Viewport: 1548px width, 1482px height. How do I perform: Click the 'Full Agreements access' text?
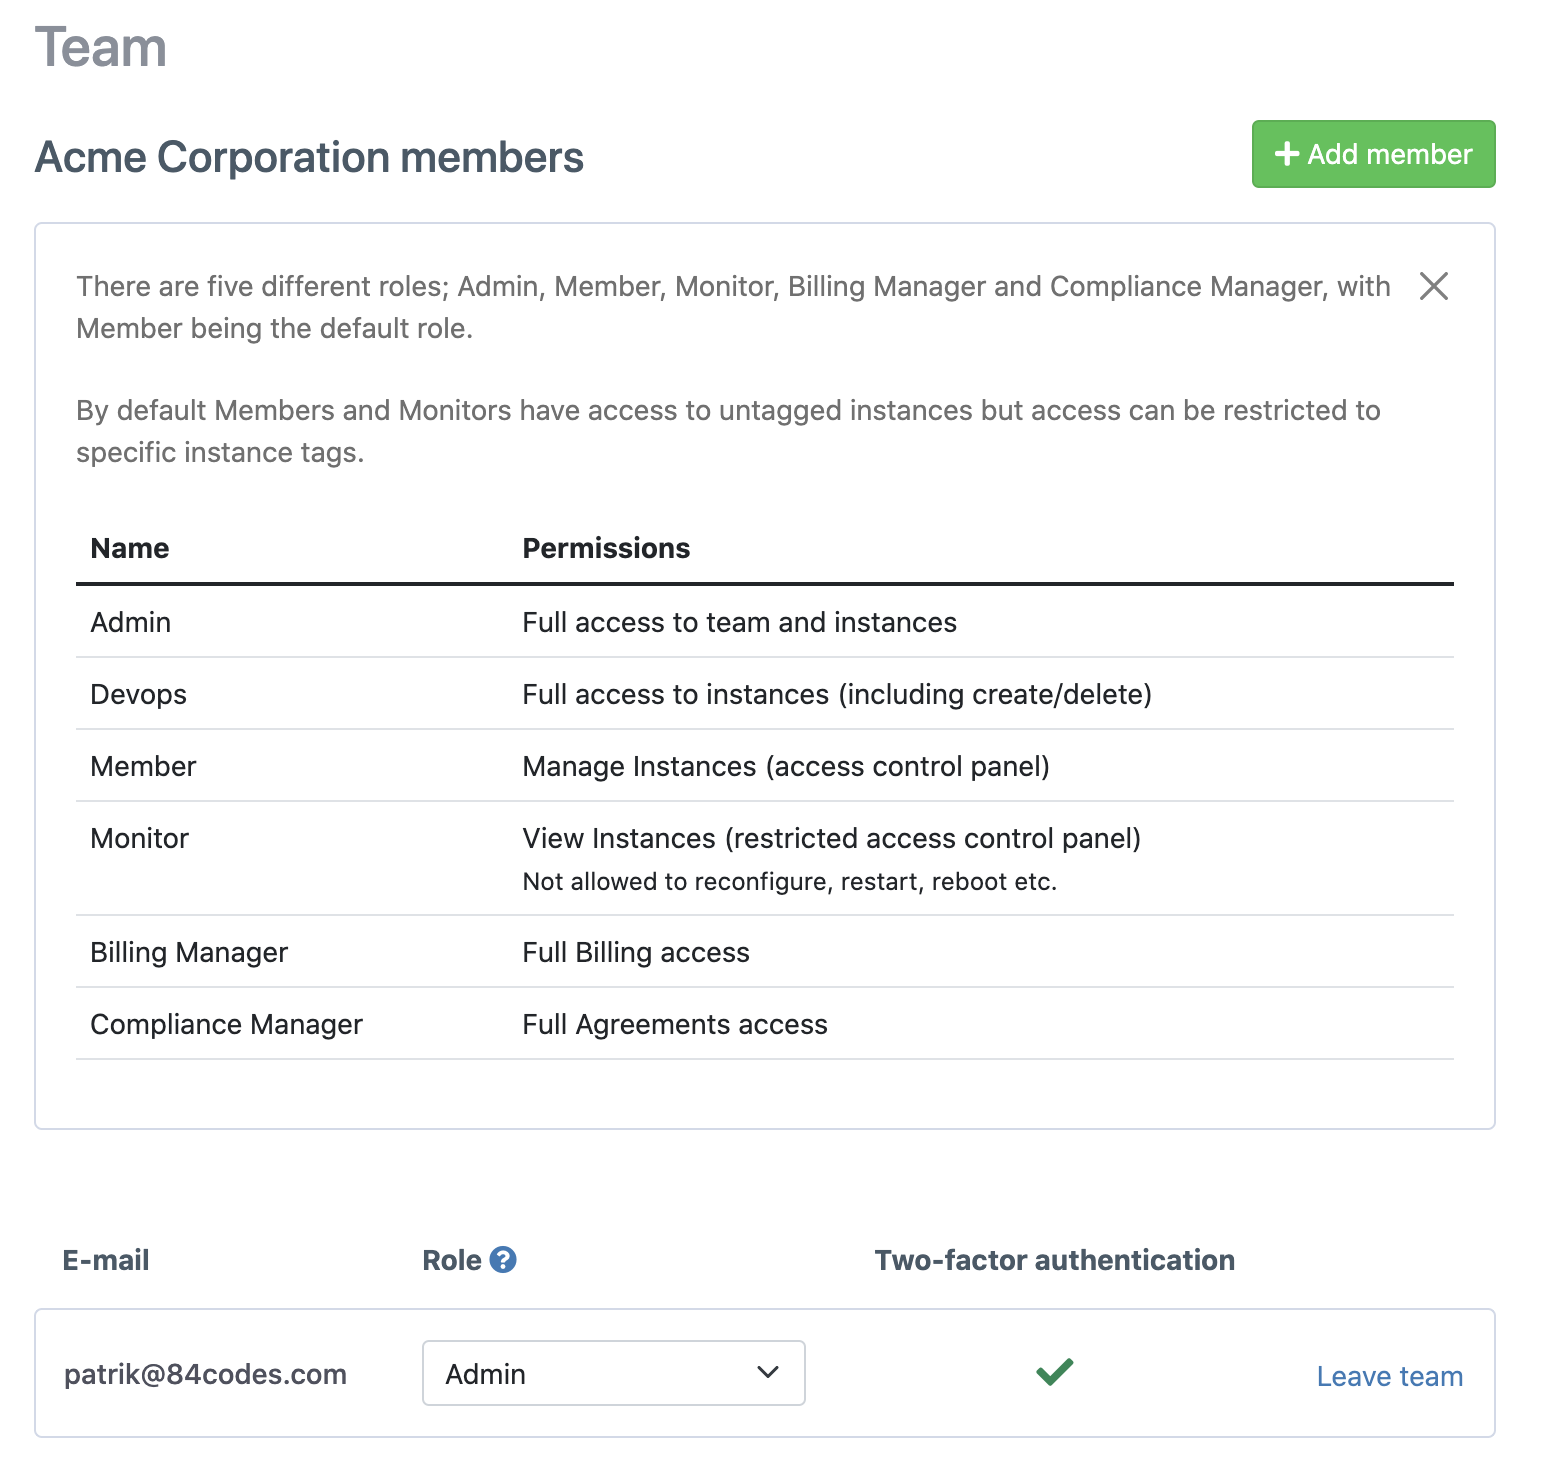674,1024
